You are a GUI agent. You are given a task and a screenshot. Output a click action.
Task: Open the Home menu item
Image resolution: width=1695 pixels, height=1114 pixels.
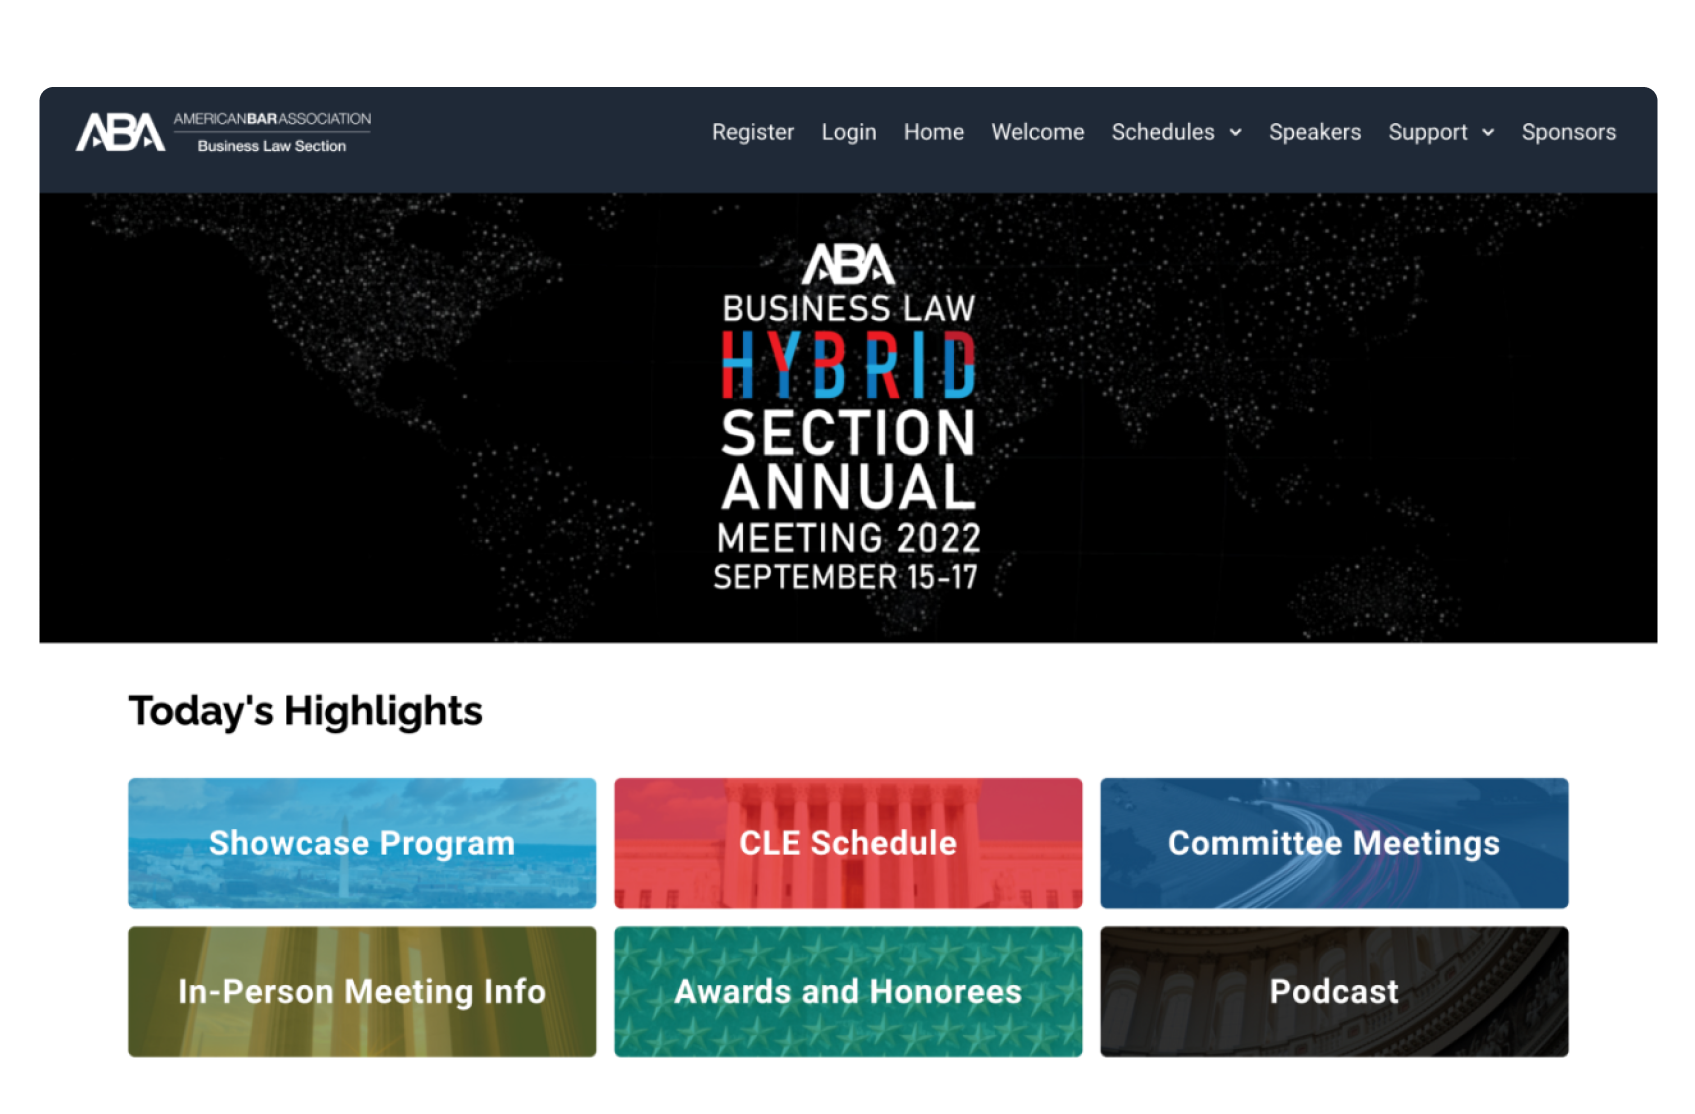933,132
